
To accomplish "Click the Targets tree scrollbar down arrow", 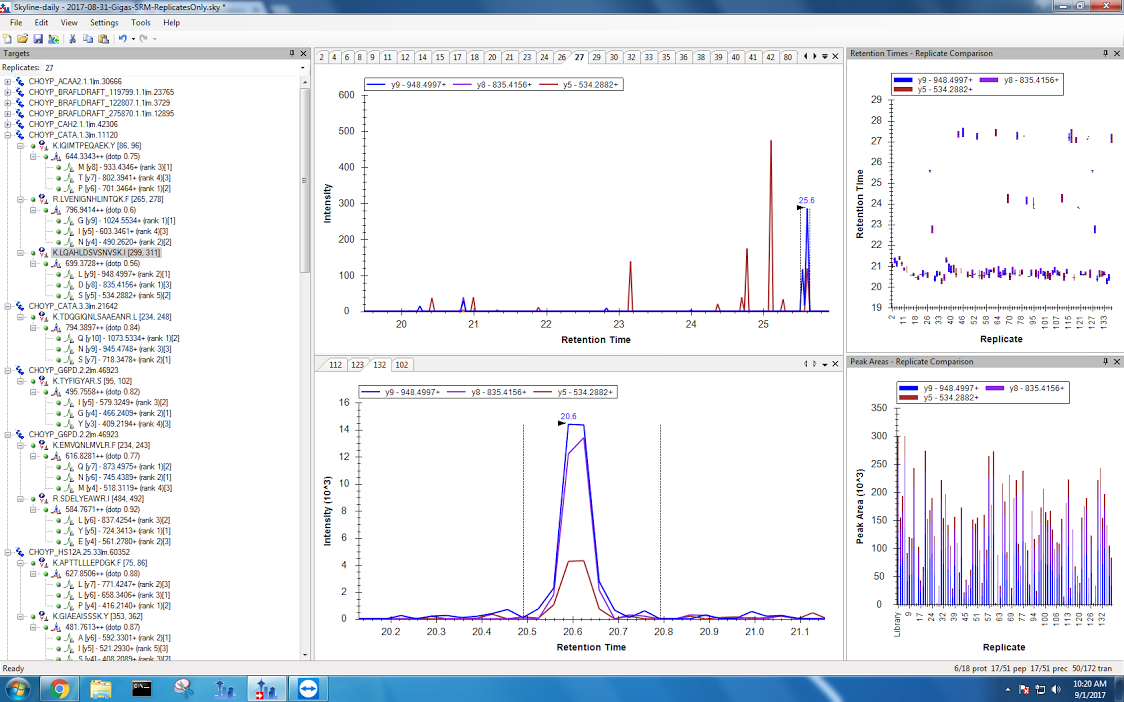I will click(x=305, y=654).
